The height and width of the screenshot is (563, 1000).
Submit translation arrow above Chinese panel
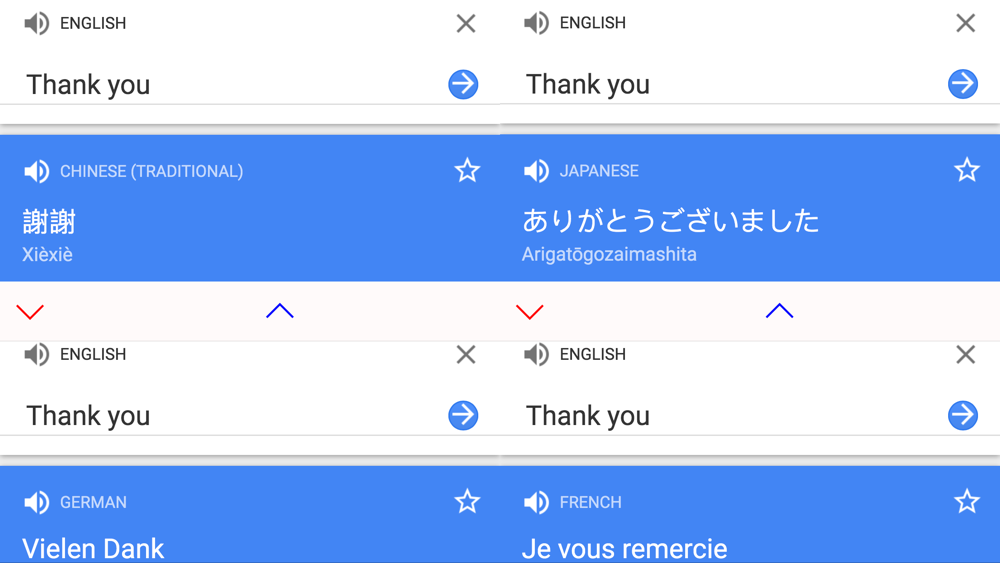click(463, 84)
